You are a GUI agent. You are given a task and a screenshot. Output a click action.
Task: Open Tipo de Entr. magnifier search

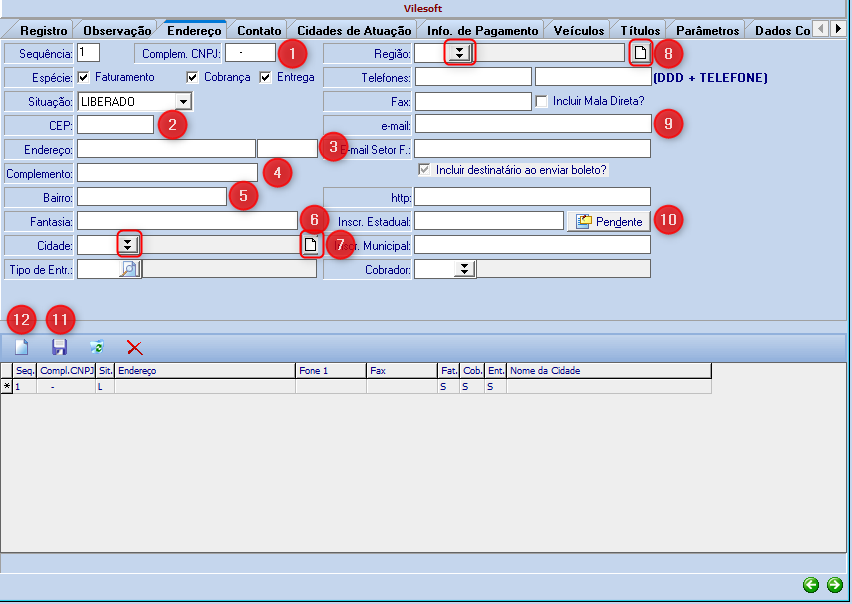point(130,268)
